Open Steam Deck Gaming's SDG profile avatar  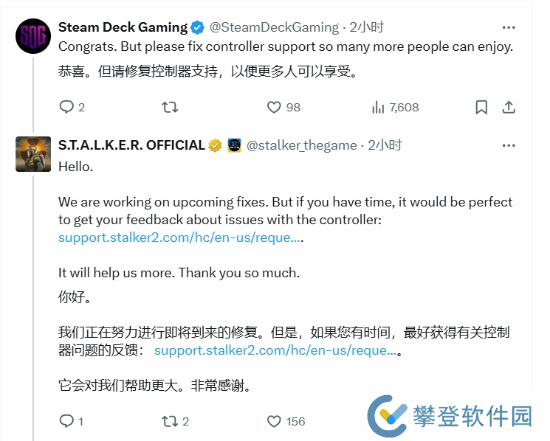click(x=33, y=36)
